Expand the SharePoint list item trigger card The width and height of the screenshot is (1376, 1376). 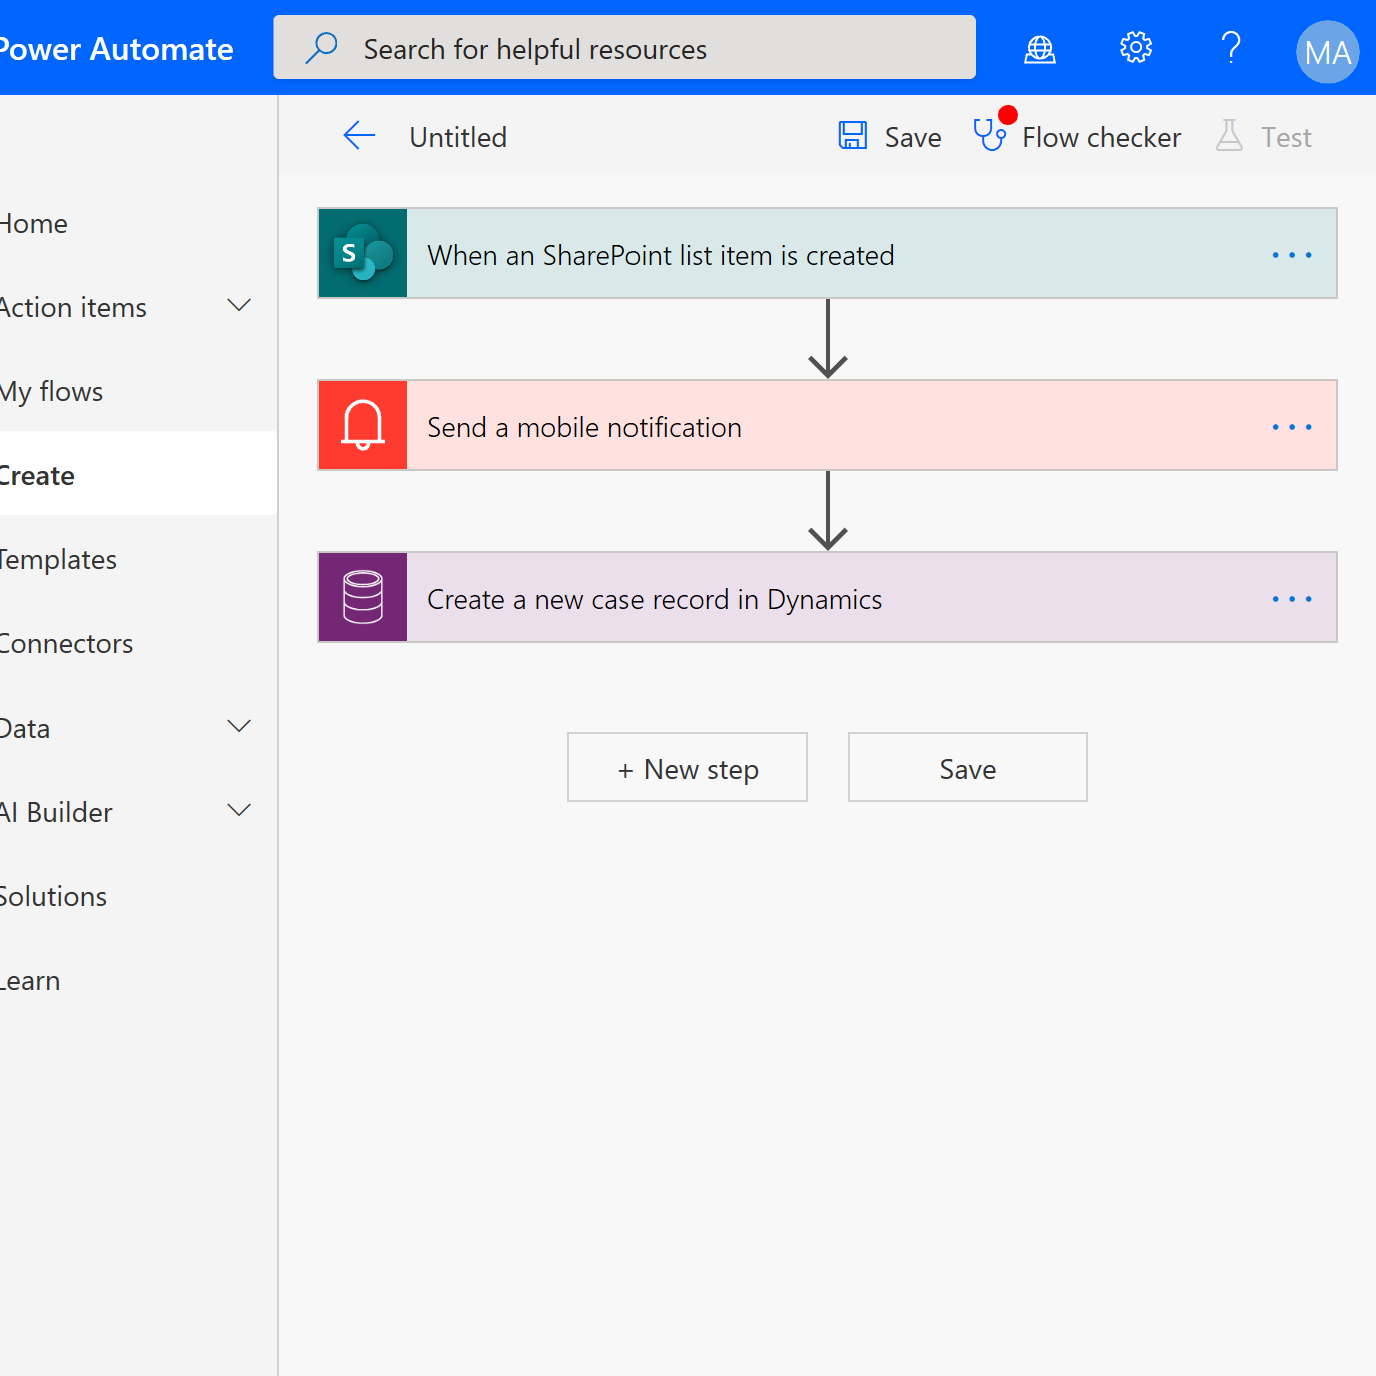pyautogui.click(x=827, y=253)
